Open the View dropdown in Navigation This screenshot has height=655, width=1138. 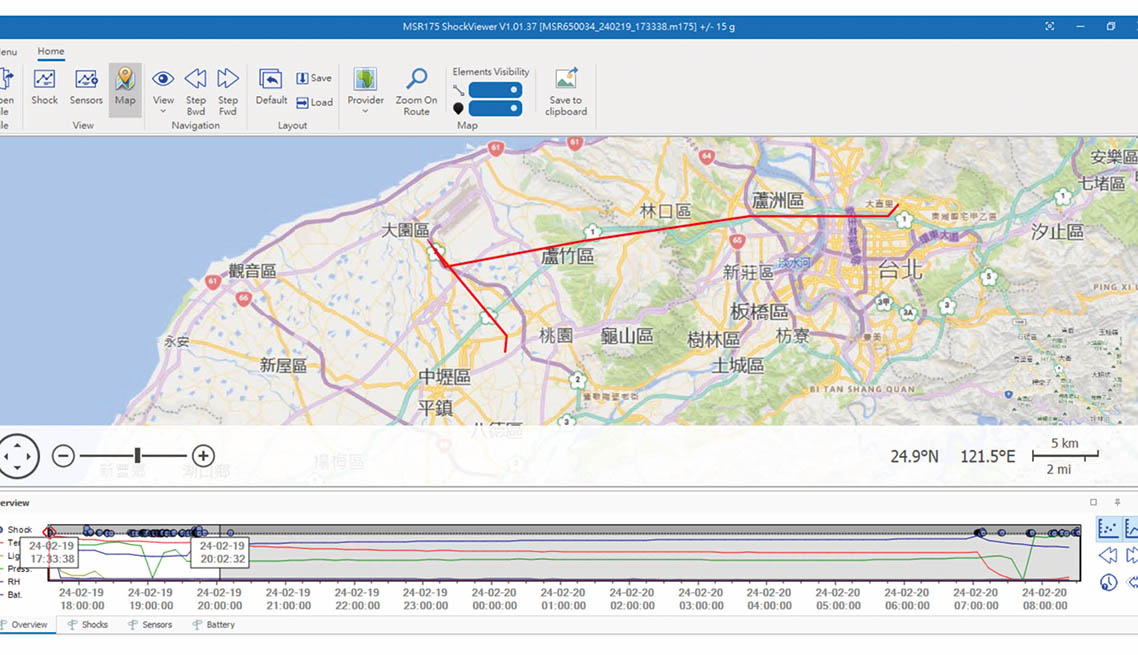coord(163,91)
